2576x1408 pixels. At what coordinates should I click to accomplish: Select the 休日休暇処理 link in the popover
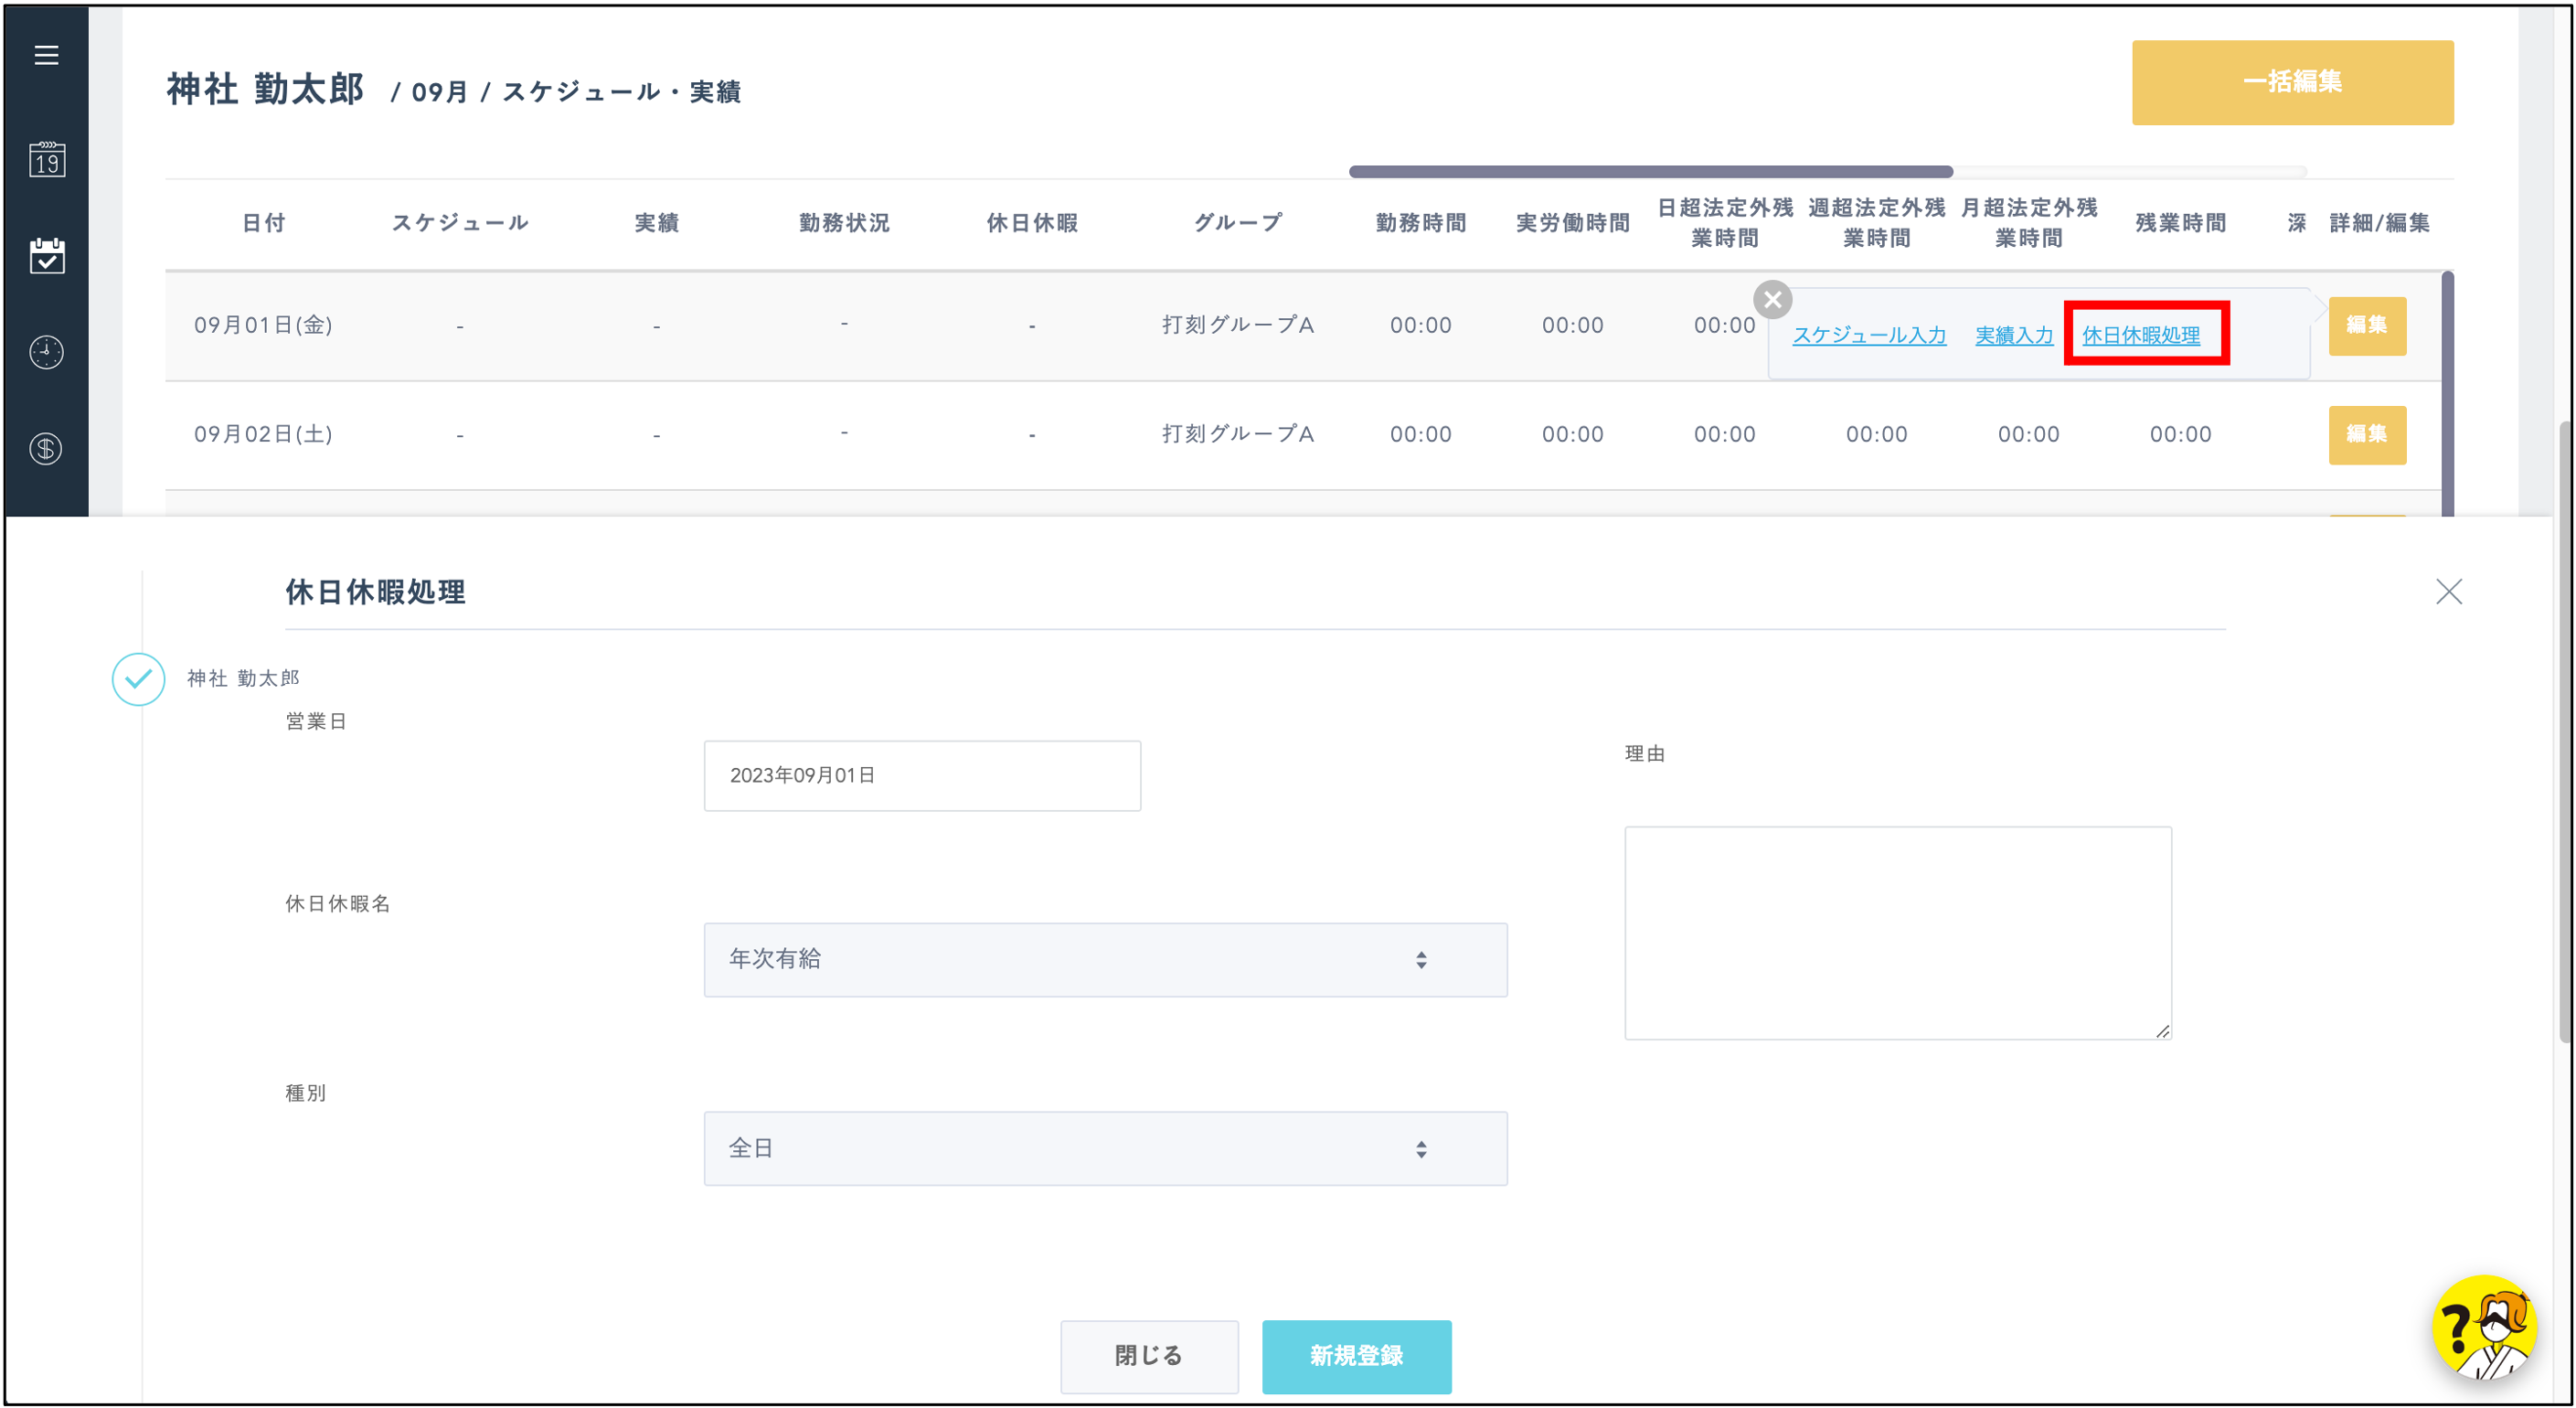click(2146, 335)
